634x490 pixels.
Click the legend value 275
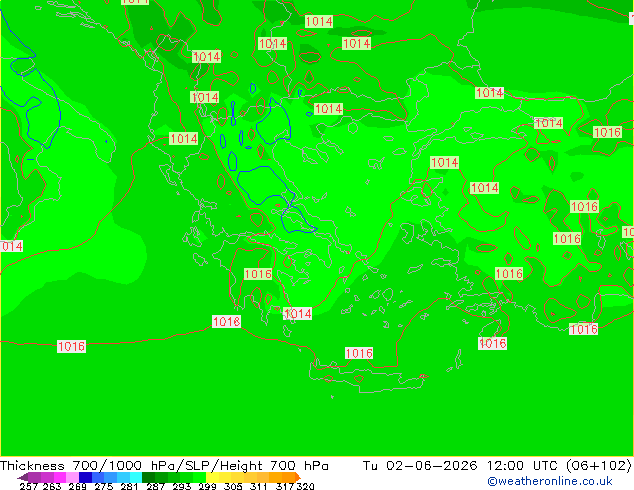click(x=104, y=486)
